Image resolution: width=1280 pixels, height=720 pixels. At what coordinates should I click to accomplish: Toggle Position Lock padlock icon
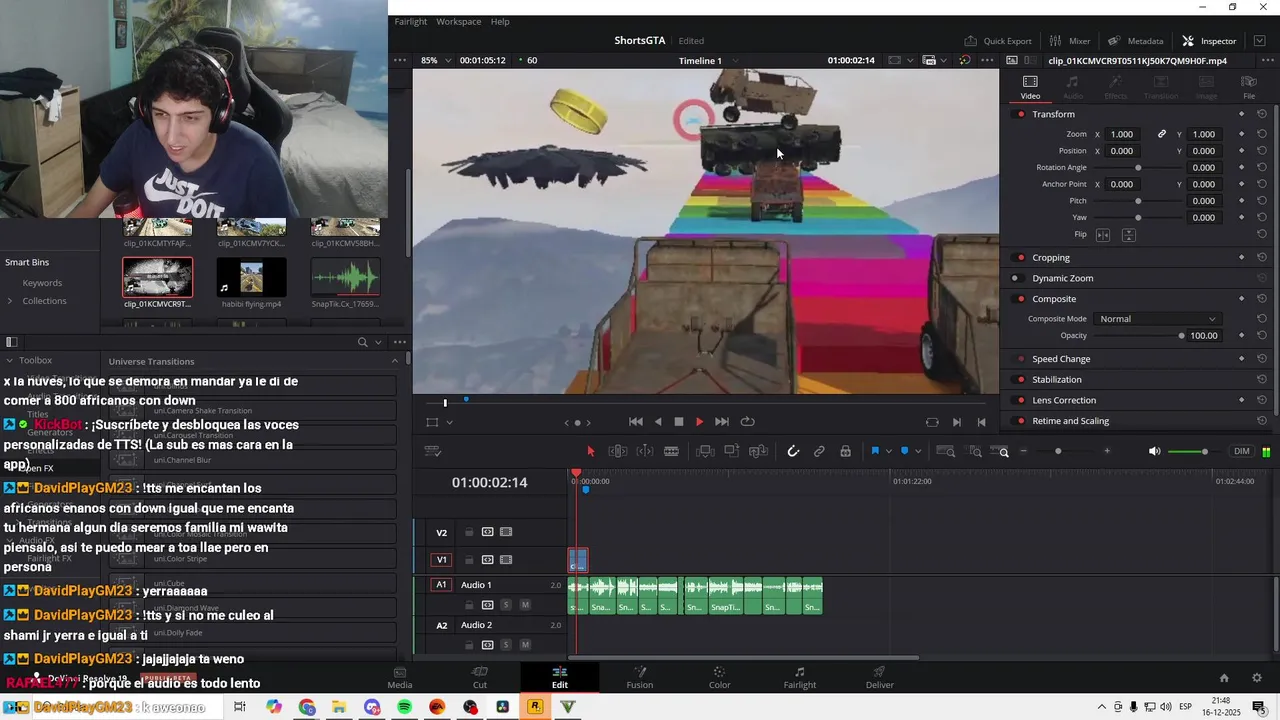pyautogui.click(x=845, y=451)
